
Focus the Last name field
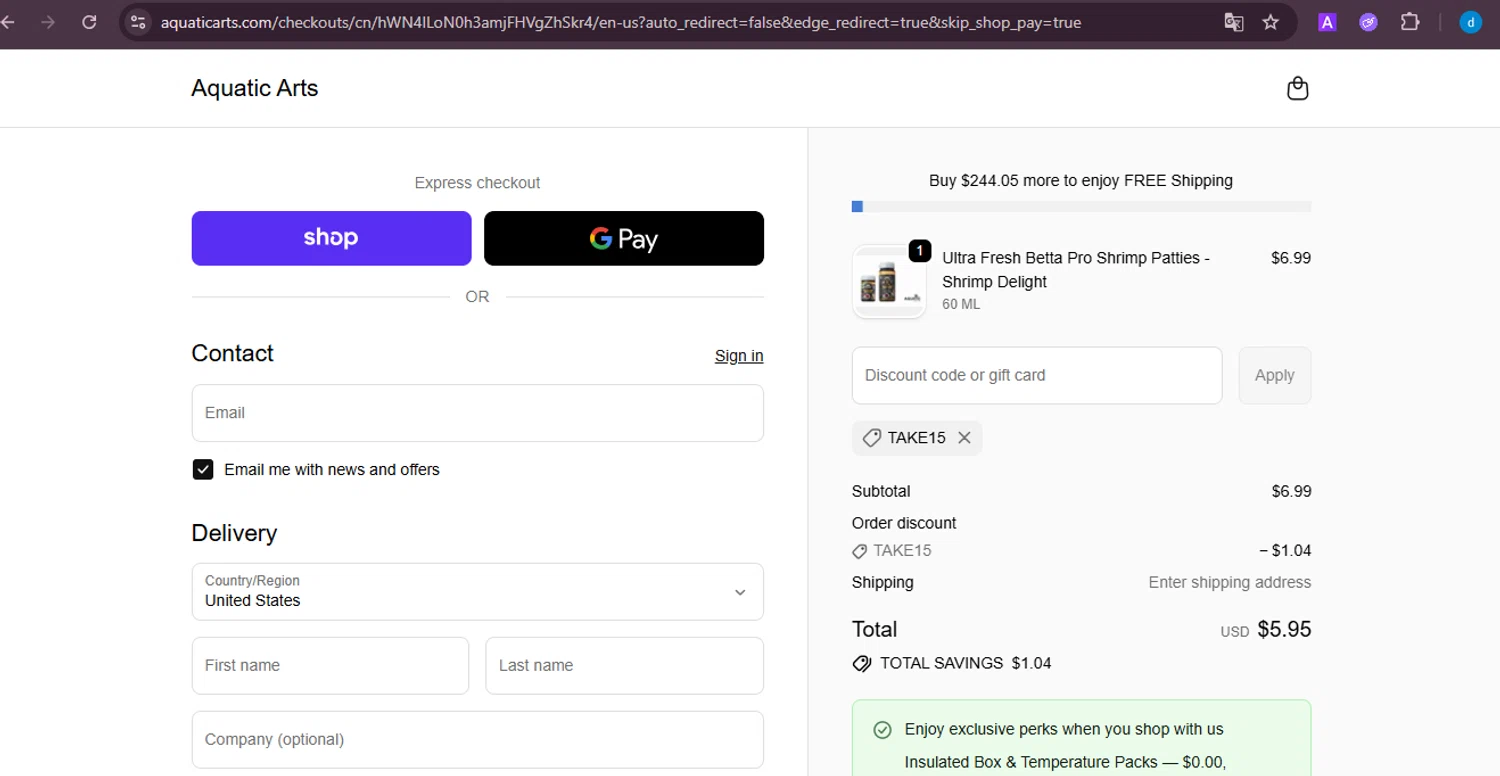(624, 666)
